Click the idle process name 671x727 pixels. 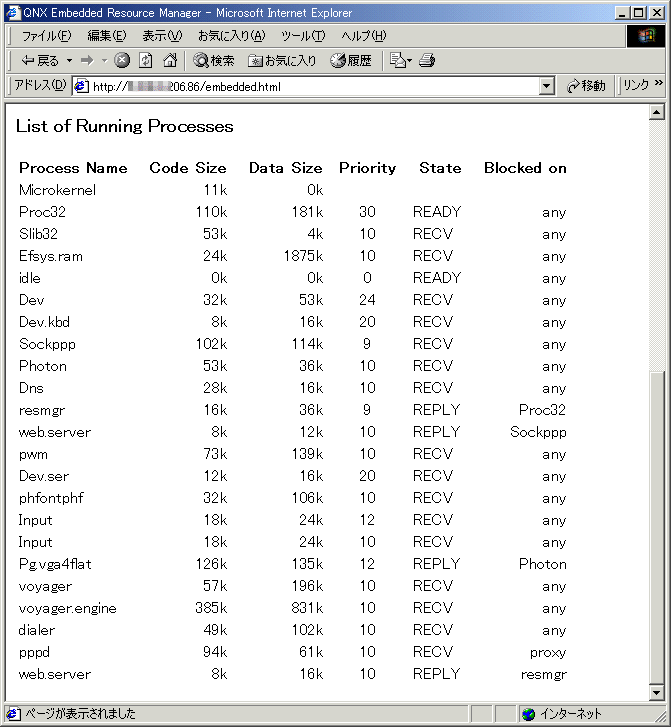click(x=30, y=278)
